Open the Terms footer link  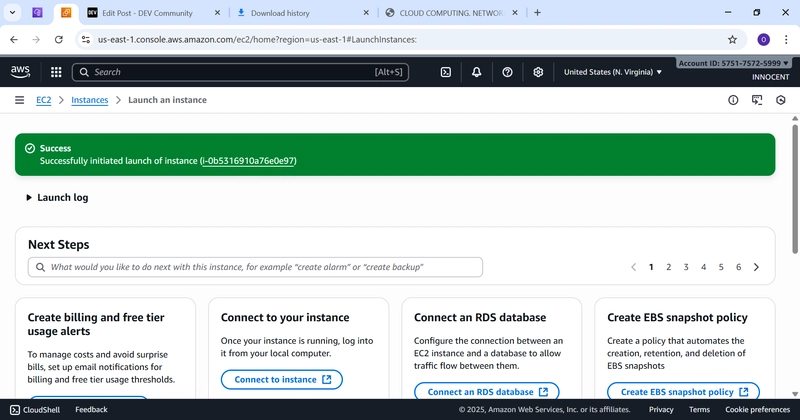coord(699,409)
